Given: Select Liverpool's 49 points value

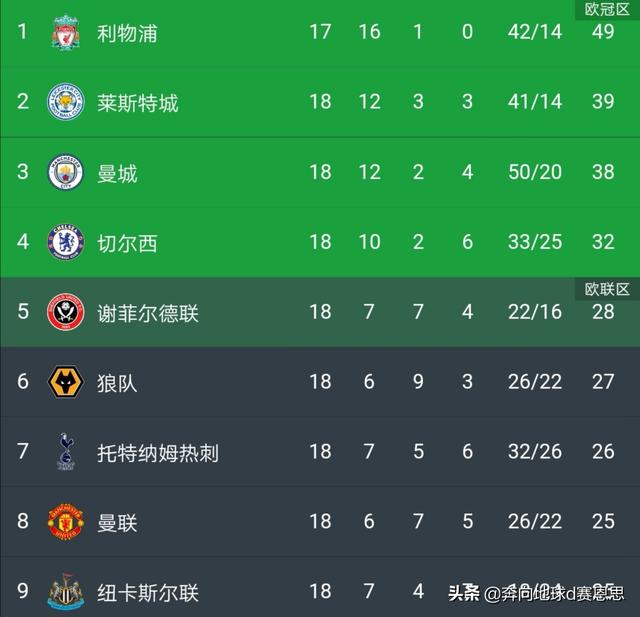Looking at the screenshot, I should click(603, 32).
